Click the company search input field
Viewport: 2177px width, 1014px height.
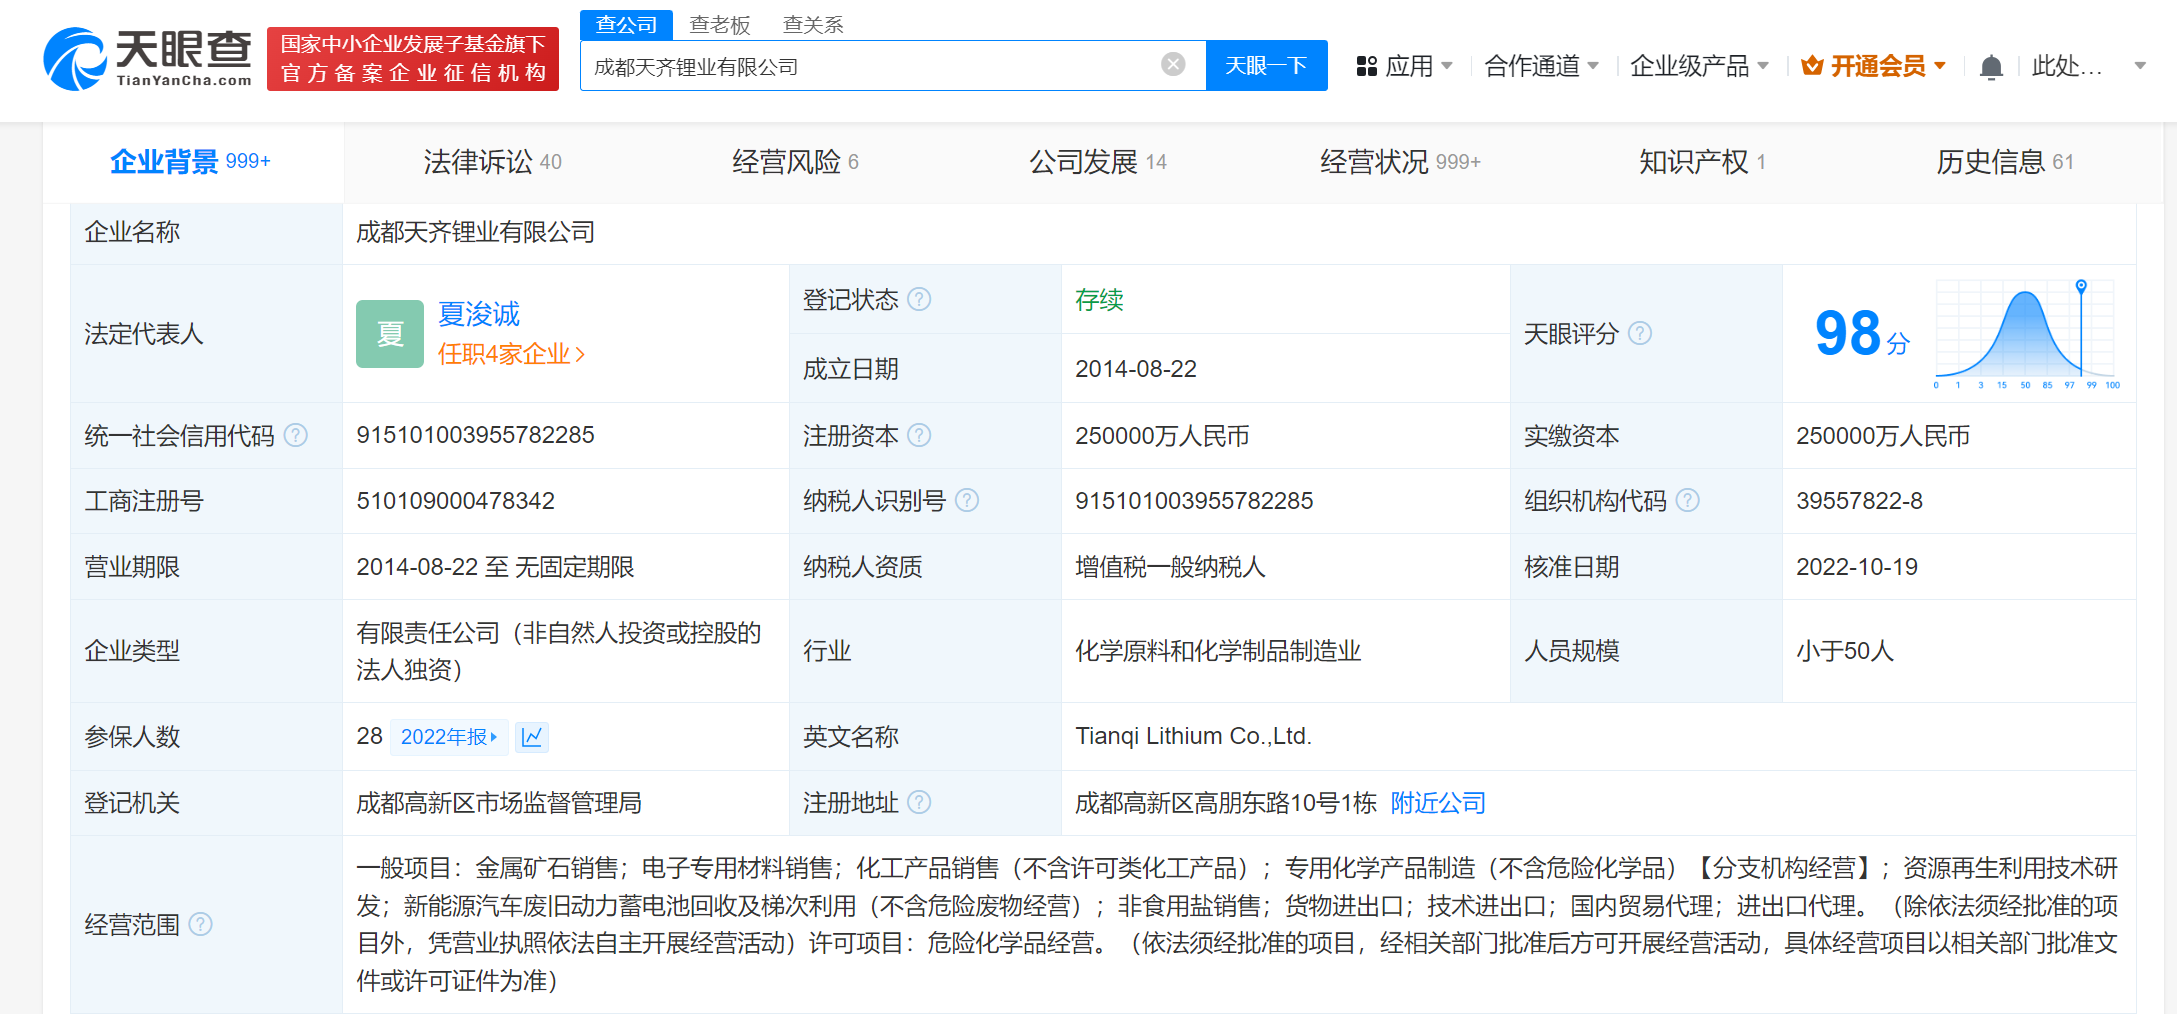point(870,66)
